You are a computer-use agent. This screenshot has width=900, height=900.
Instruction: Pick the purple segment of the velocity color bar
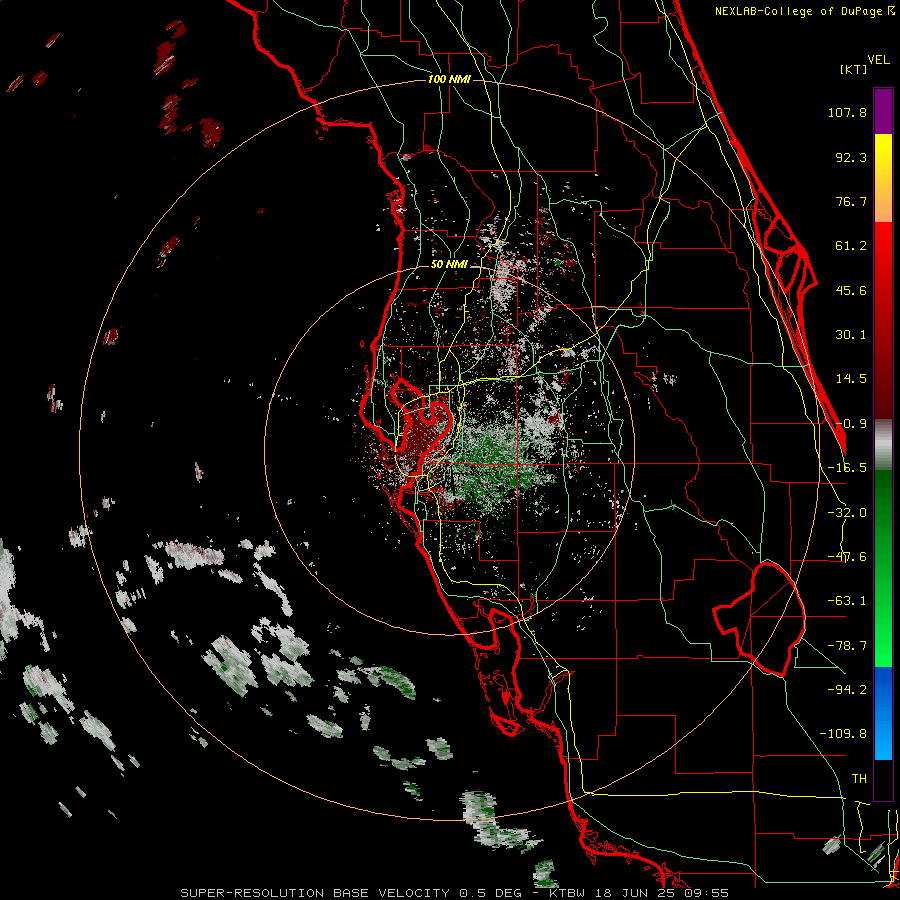(883, 111)
